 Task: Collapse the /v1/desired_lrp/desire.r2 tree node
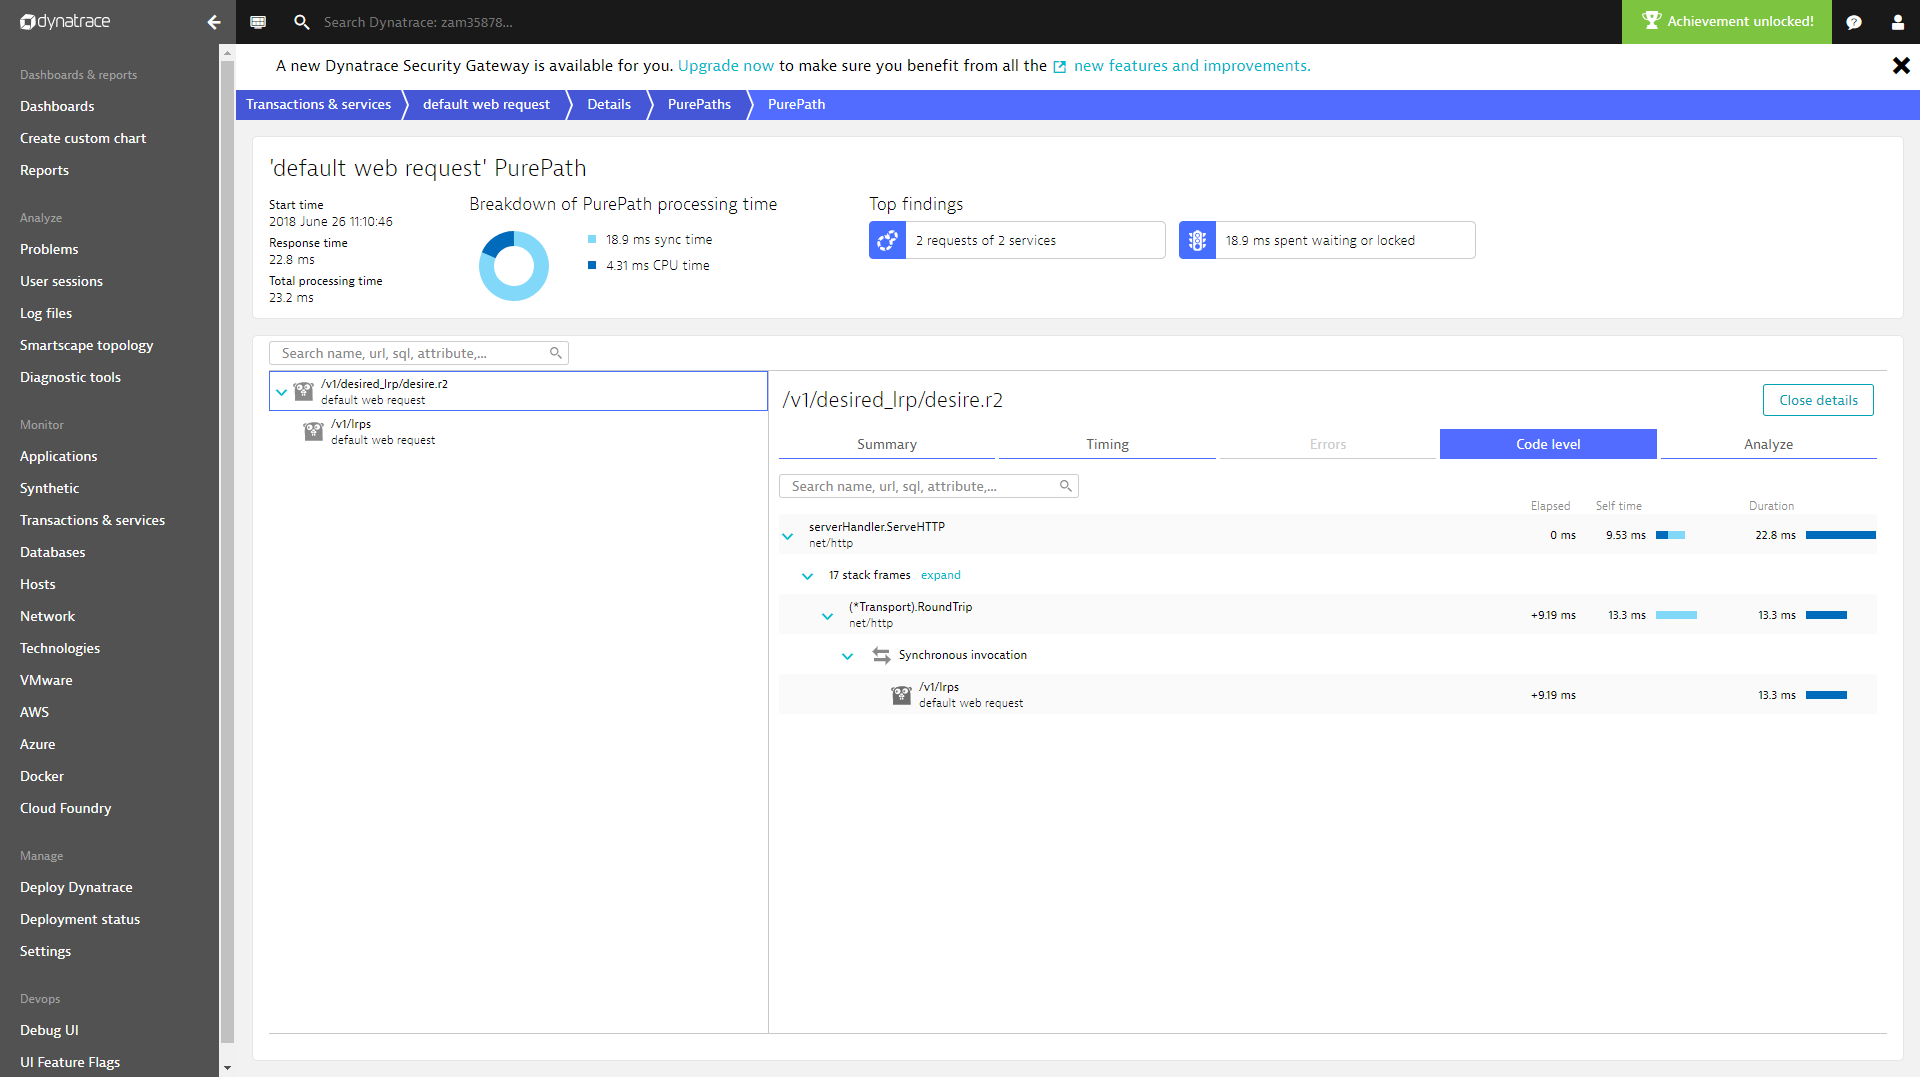282,392
